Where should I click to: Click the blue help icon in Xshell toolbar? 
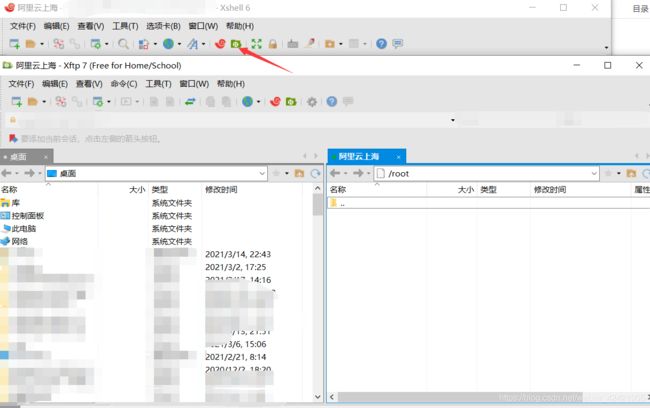coord(381,44)
